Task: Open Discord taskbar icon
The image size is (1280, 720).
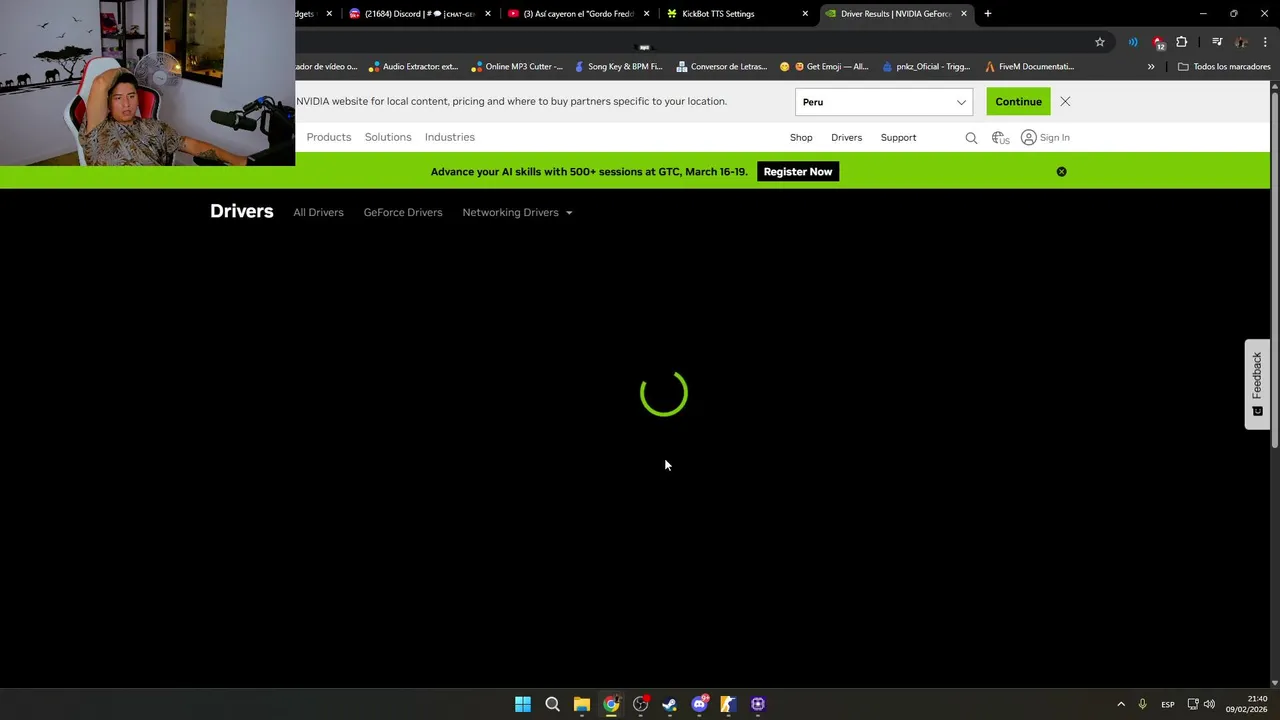Action: coord(699,704)
